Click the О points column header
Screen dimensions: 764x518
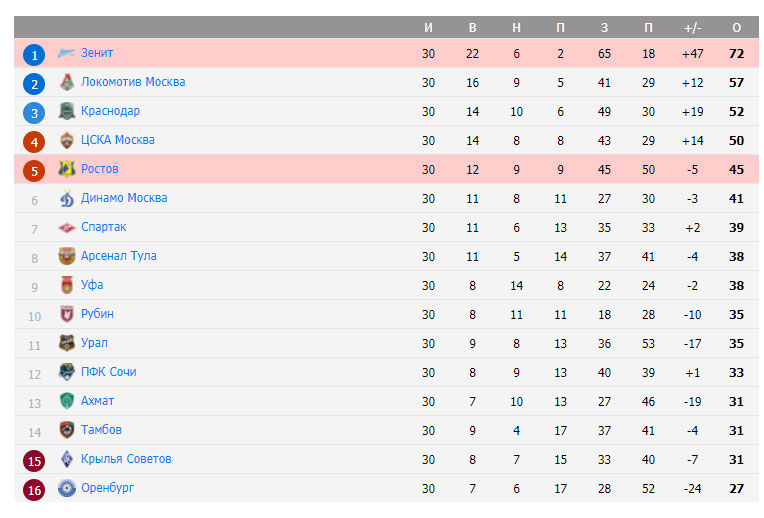click(736, 28)
